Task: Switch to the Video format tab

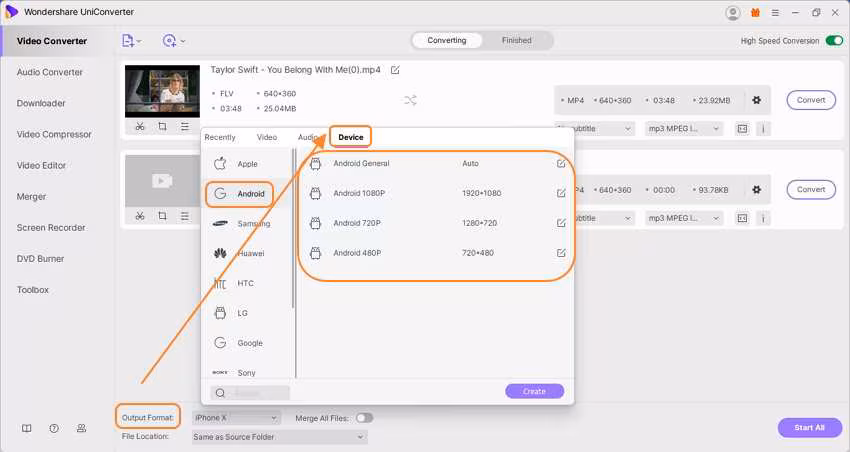Action: [x=267, y=137]
